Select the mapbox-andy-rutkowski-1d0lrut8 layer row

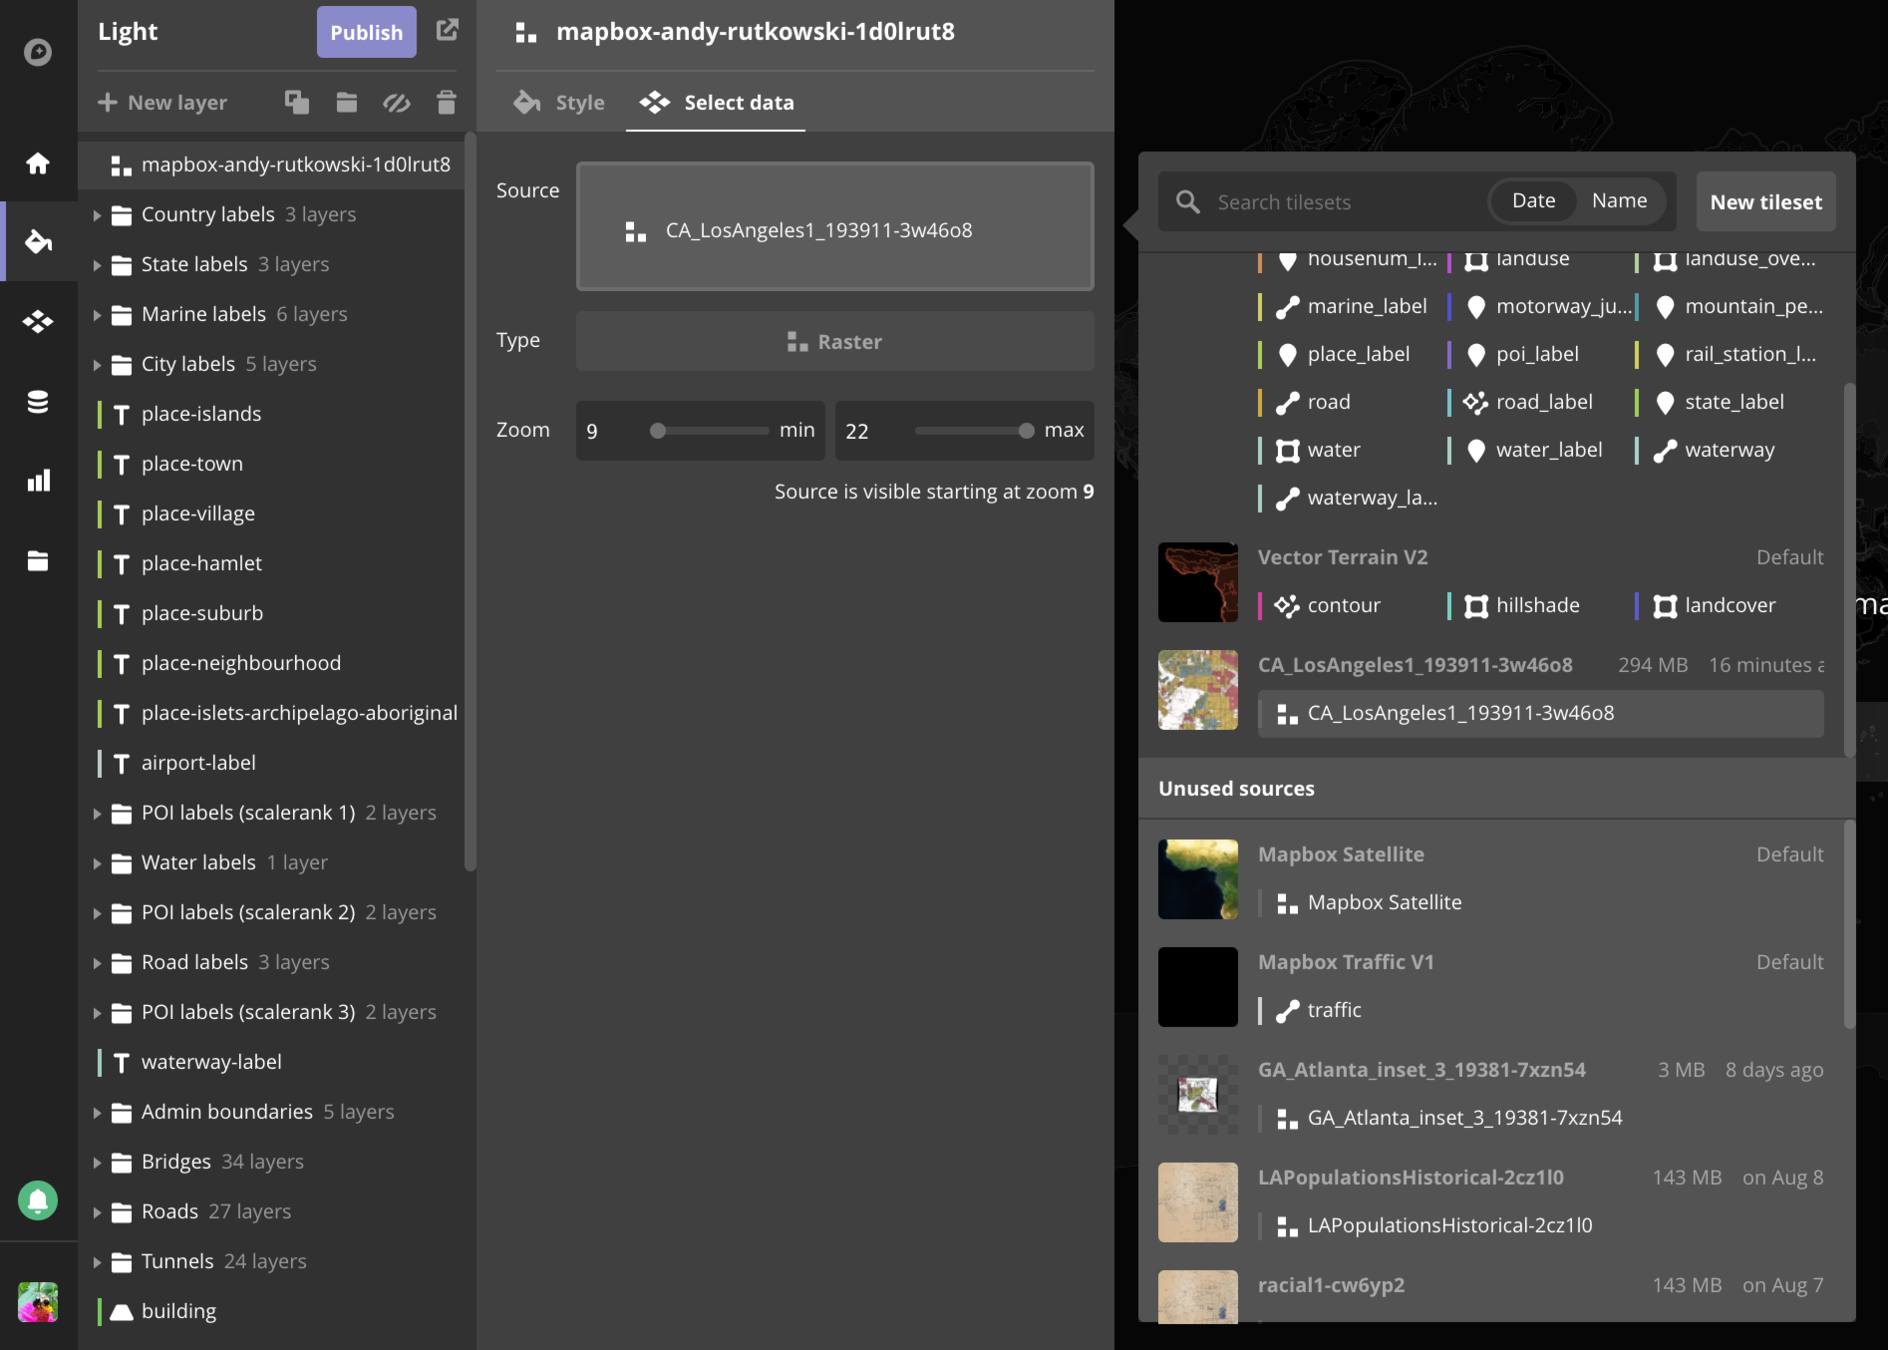[x=270, y=164]
